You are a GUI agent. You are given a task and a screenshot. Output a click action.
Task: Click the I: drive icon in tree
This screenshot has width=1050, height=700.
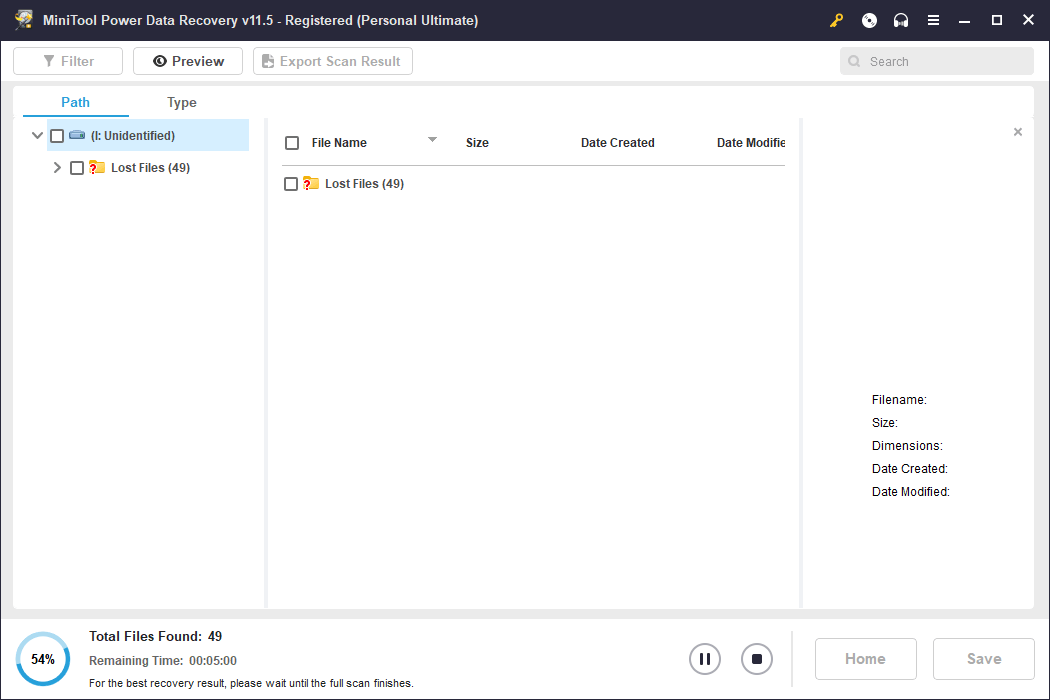(x=77, y=135)
